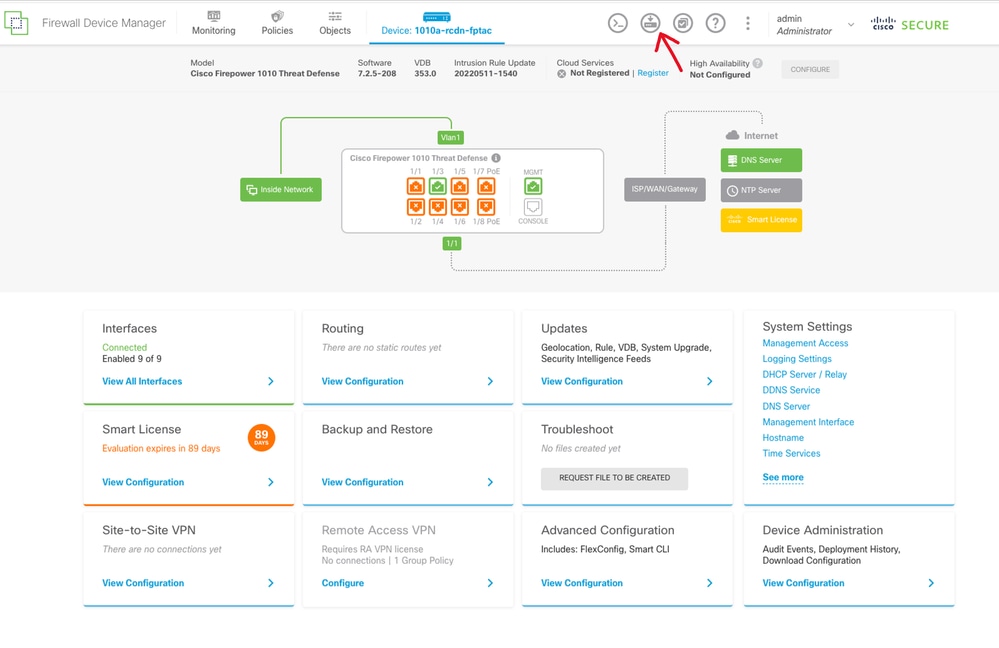Open the Objects tab
Image resolution: width=999 pixels, height=648 pixels.
335,23
